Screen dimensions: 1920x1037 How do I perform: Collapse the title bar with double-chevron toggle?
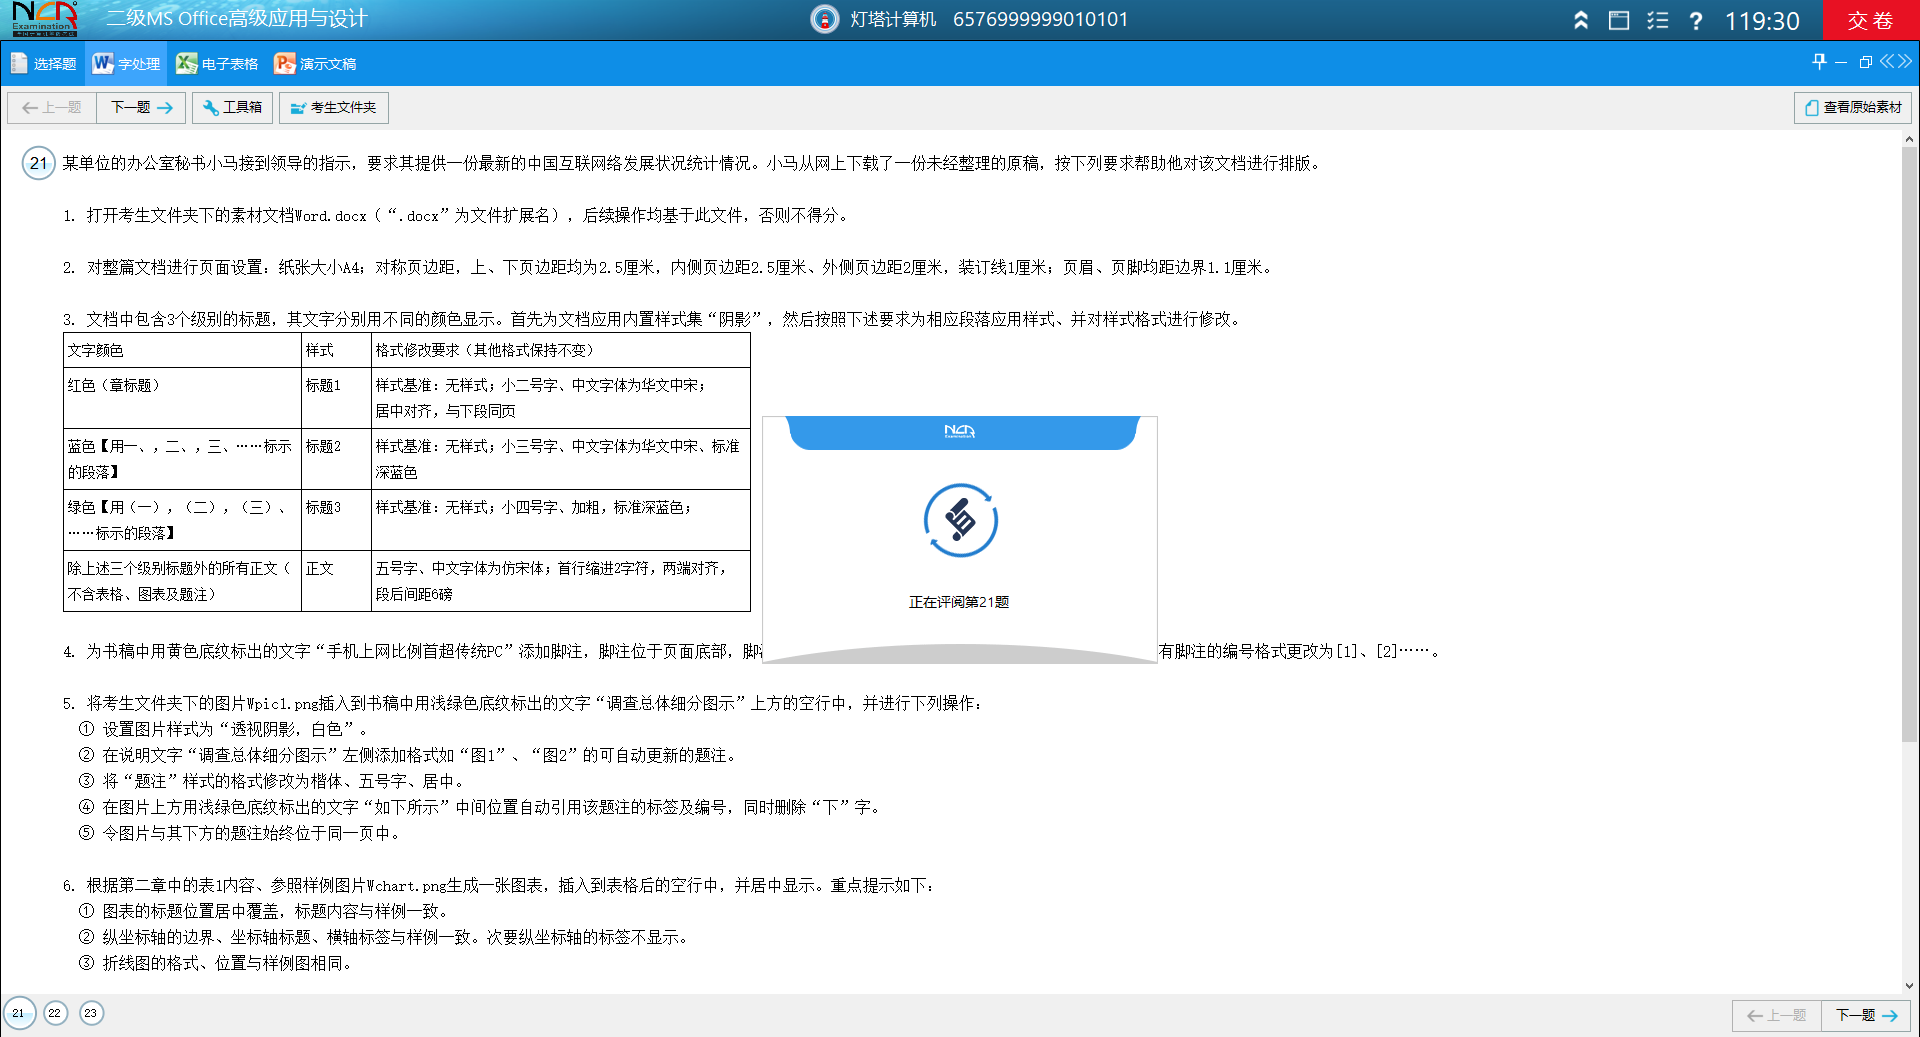tap(1580, 20)
